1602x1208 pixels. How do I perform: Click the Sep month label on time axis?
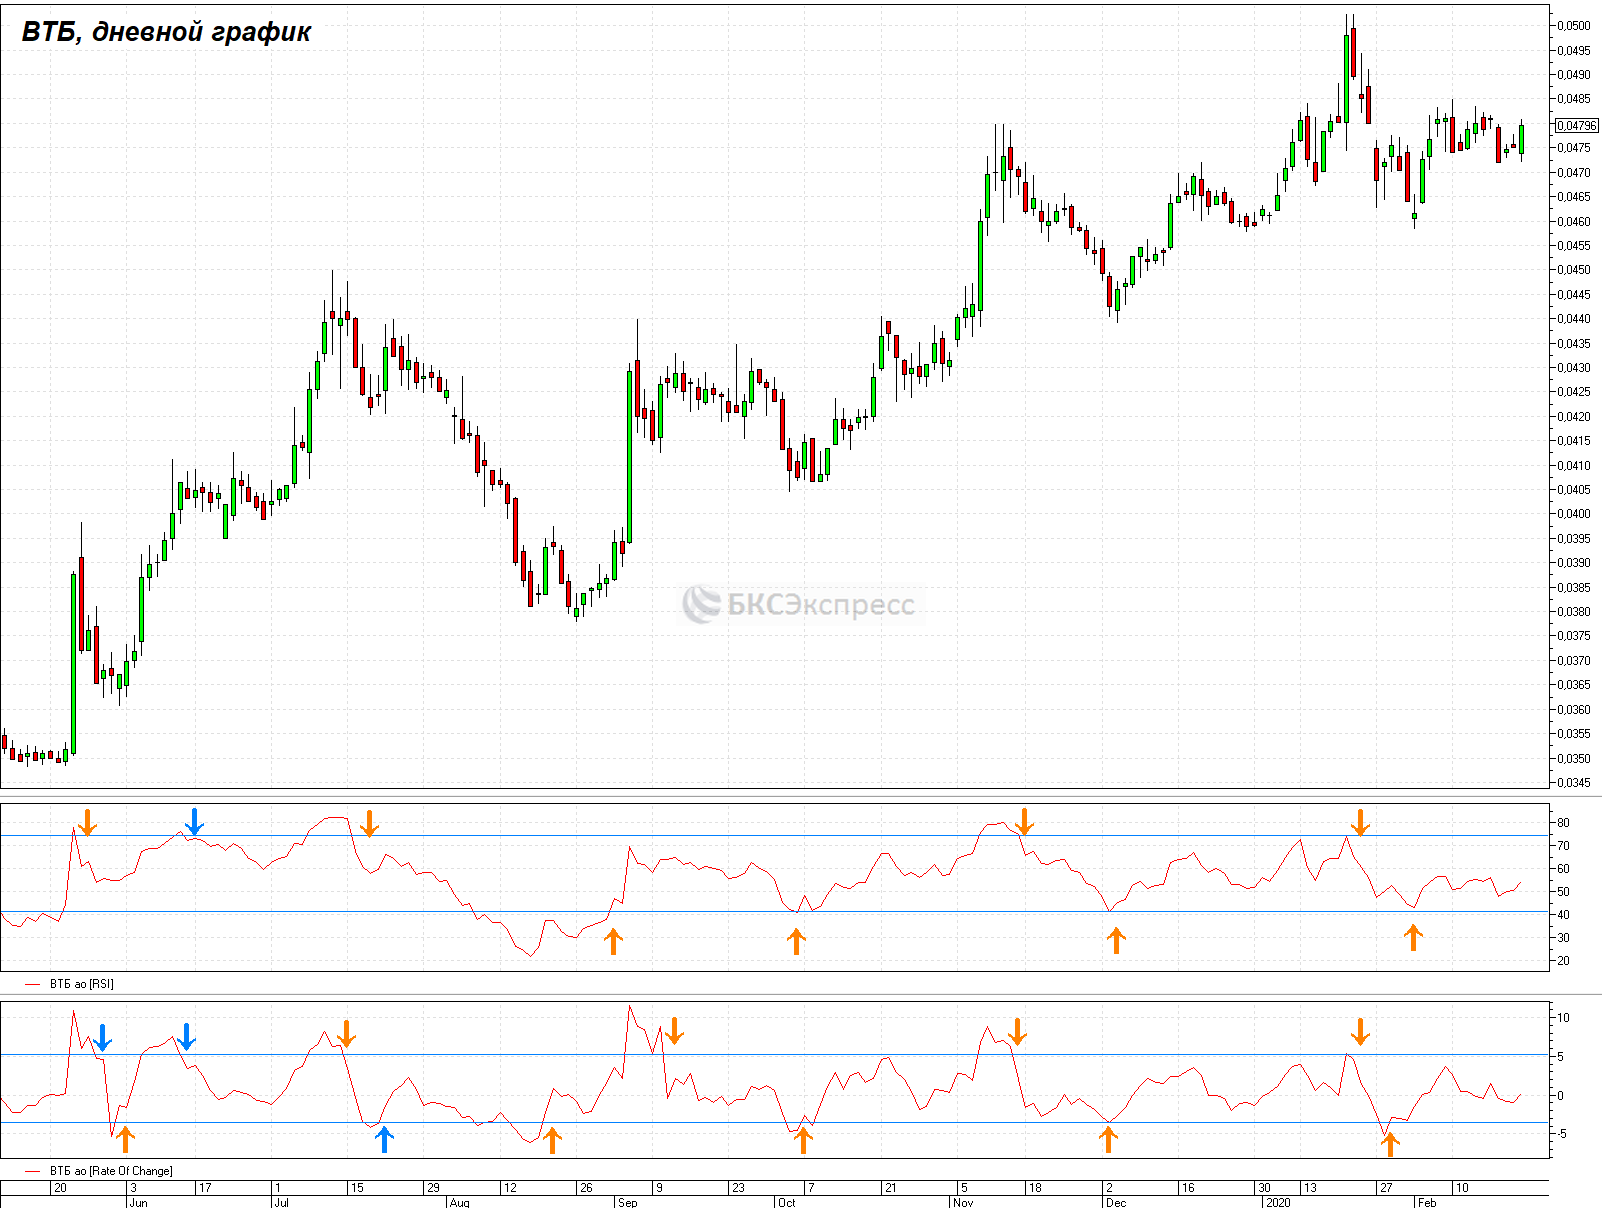(627, 1202)
